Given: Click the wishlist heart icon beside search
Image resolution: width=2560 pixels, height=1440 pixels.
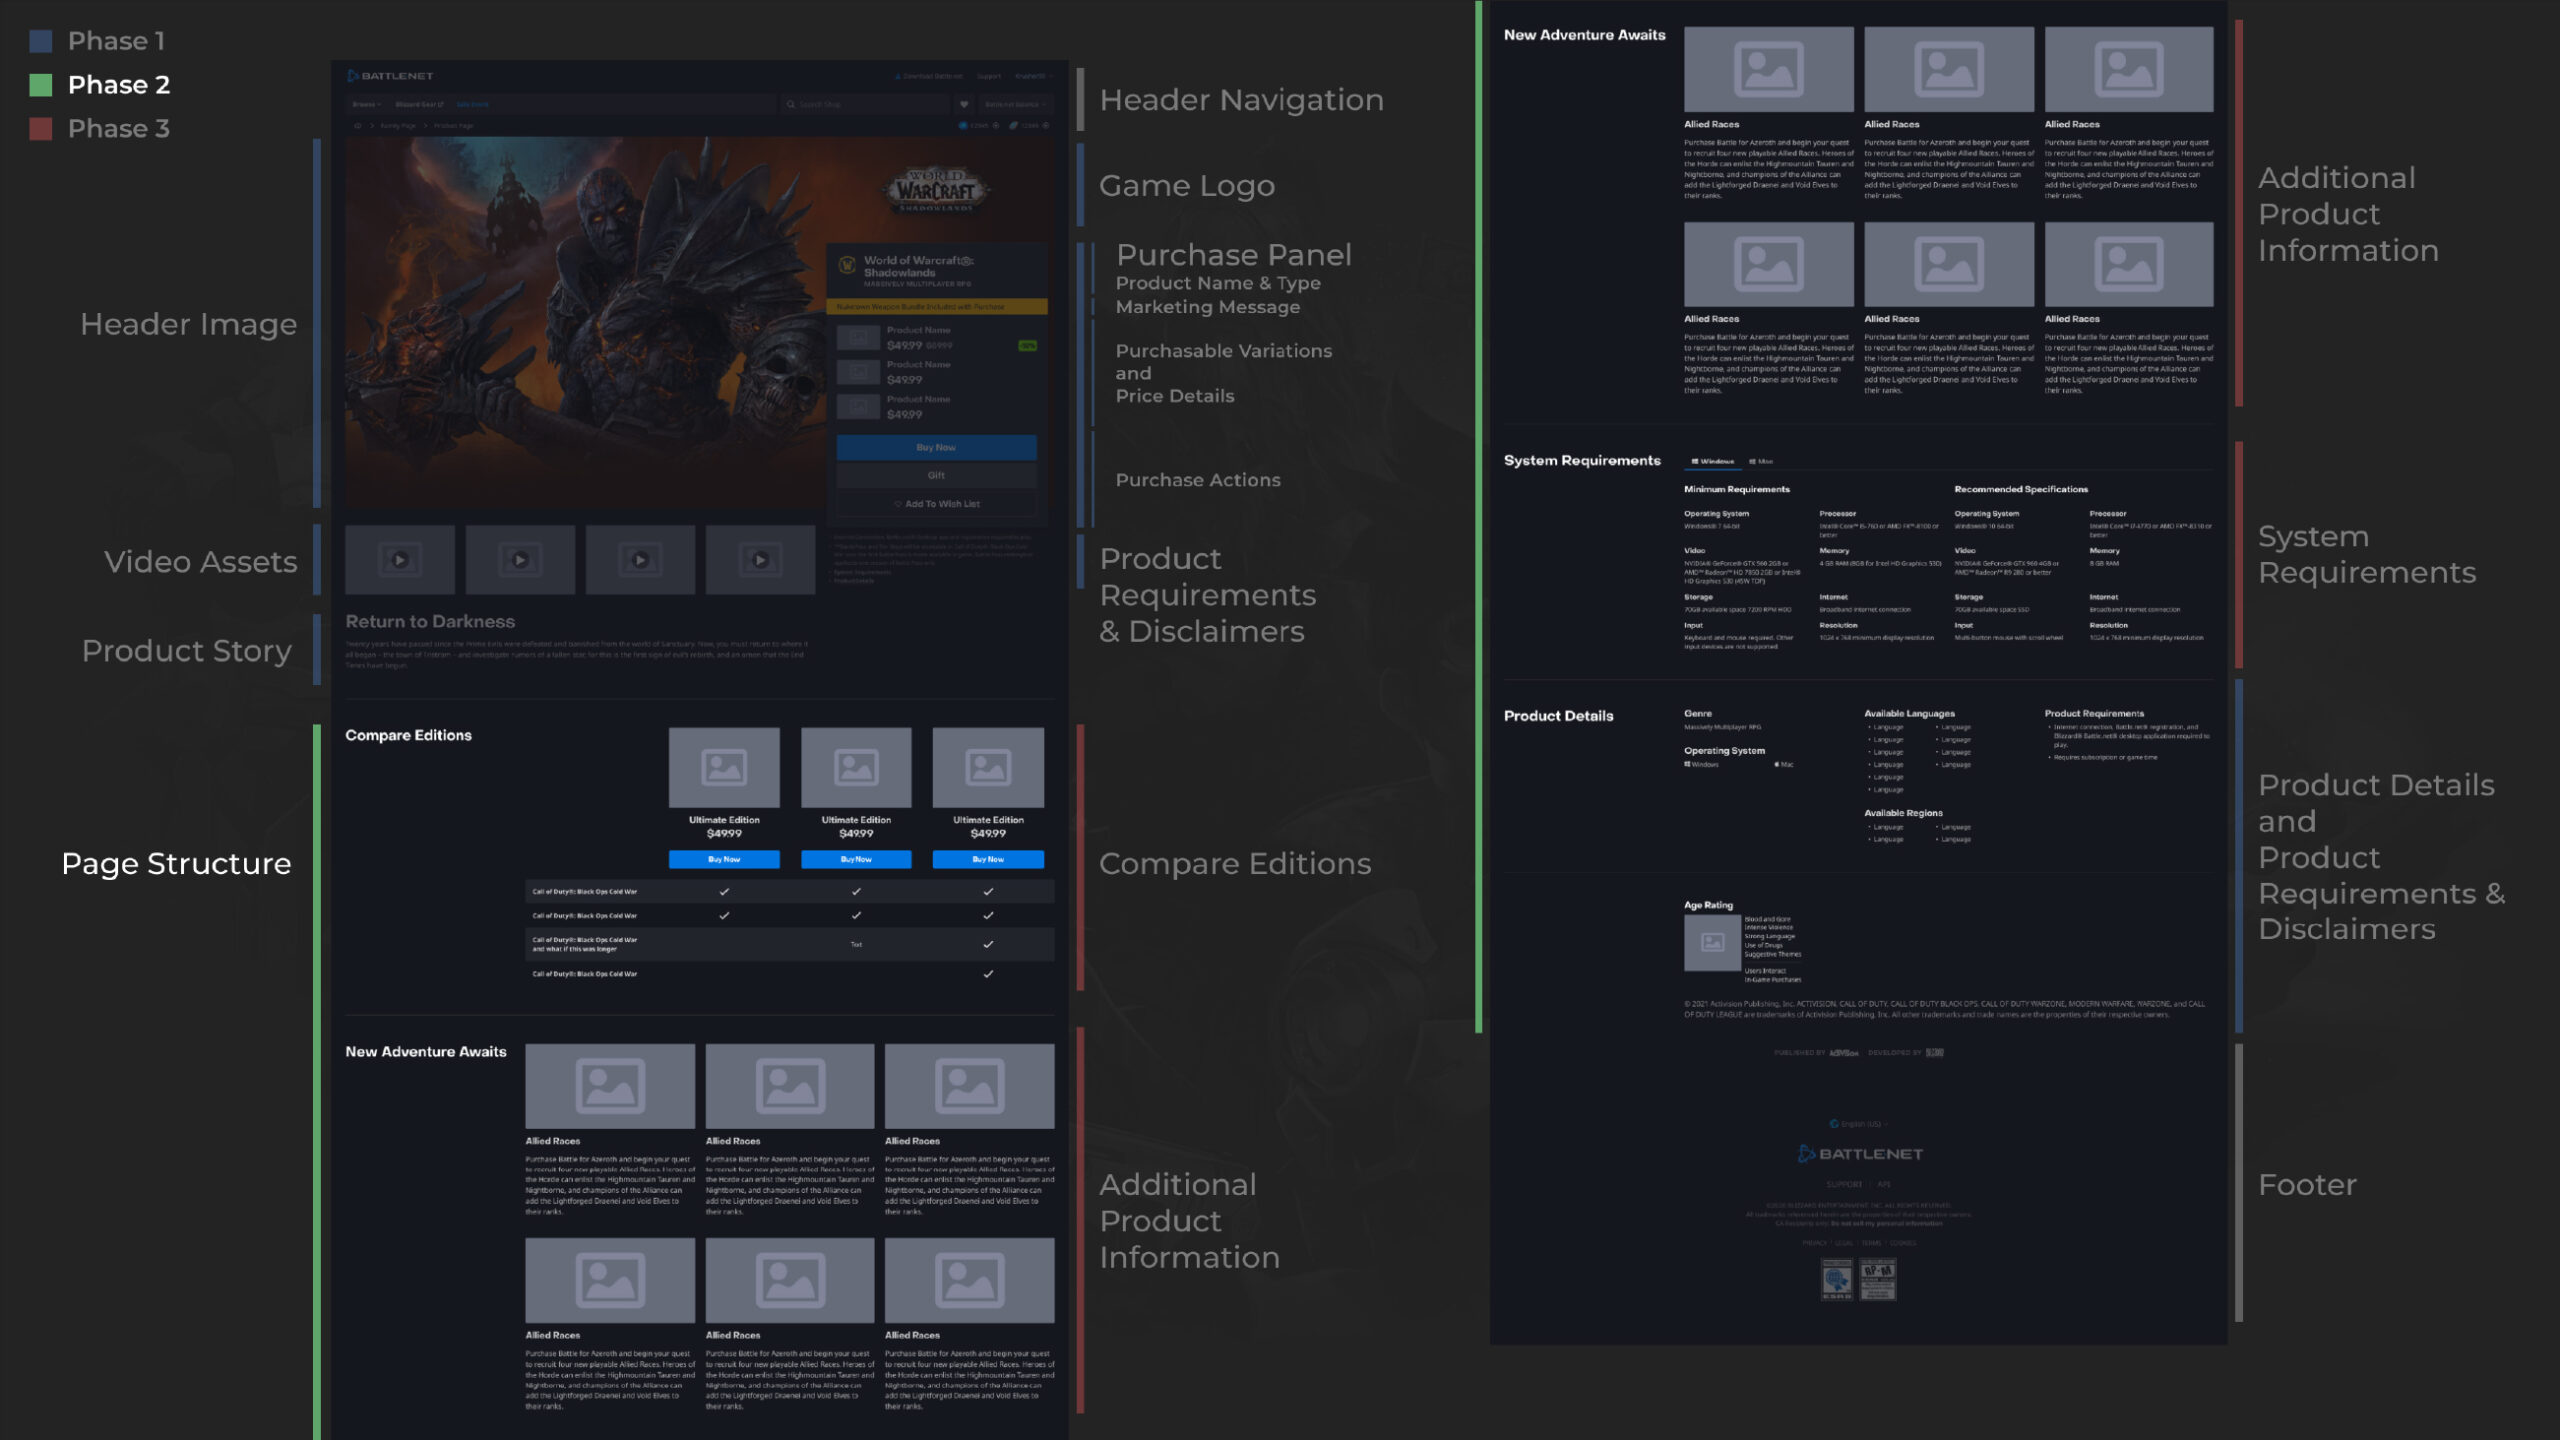Looking at the screenshot, I should [x=964, y=104].
